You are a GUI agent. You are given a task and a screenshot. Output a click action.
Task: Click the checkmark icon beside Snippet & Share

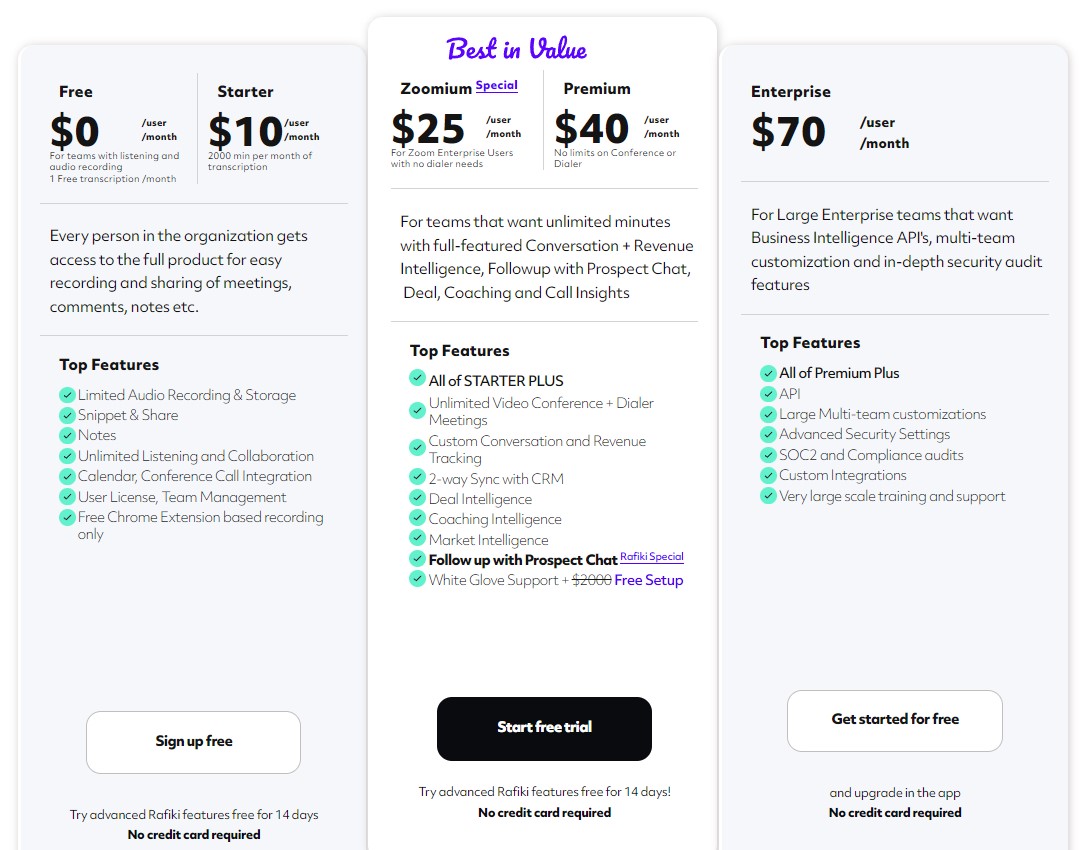[x=67, y=415]
